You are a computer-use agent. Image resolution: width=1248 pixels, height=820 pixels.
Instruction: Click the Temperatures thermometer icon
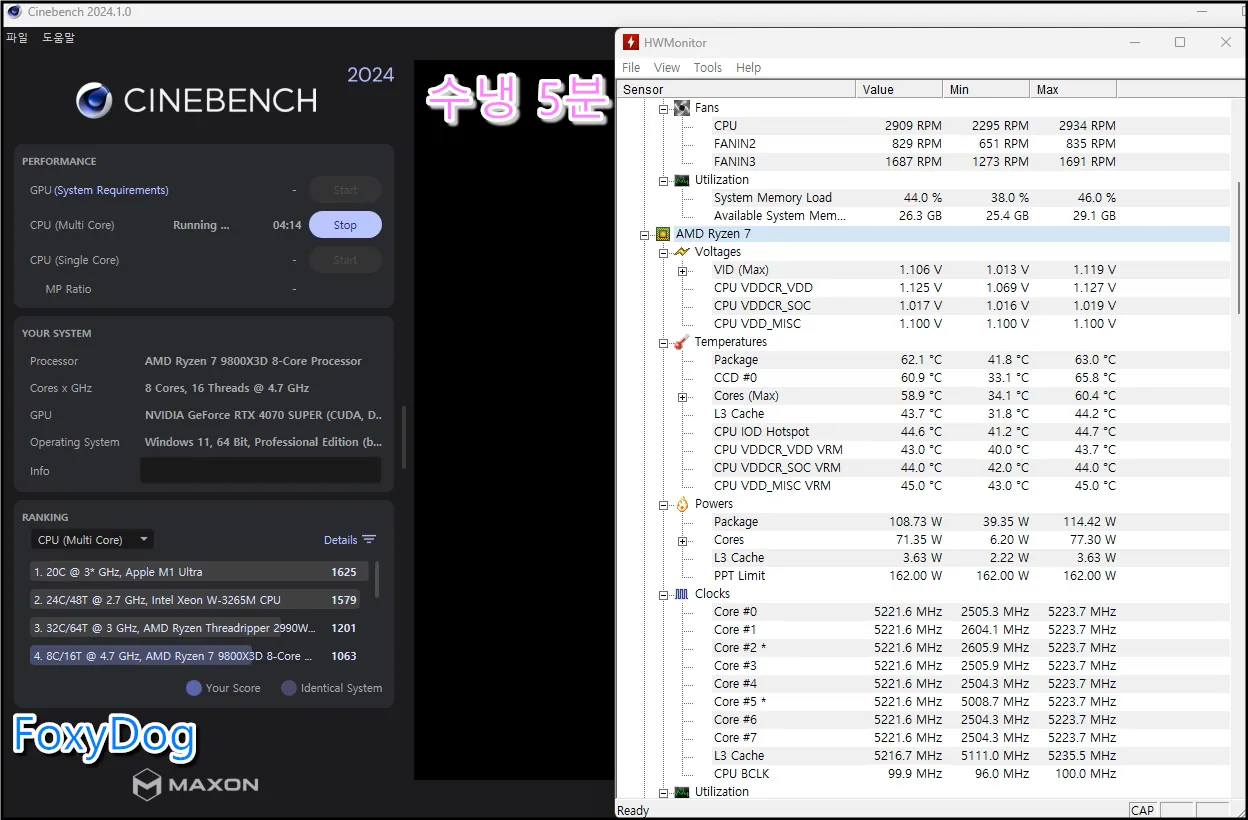682,342
